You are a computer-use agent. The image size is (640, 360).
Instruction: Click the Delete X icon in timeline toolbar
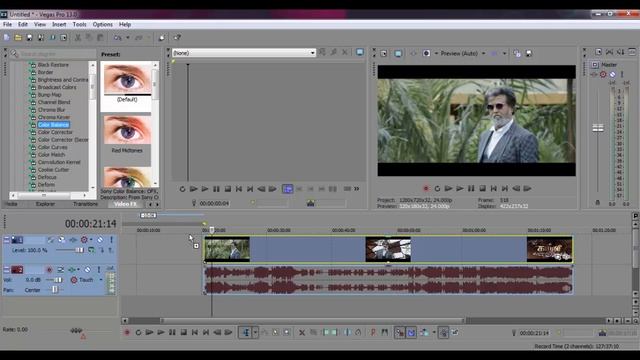pos(302,333)
